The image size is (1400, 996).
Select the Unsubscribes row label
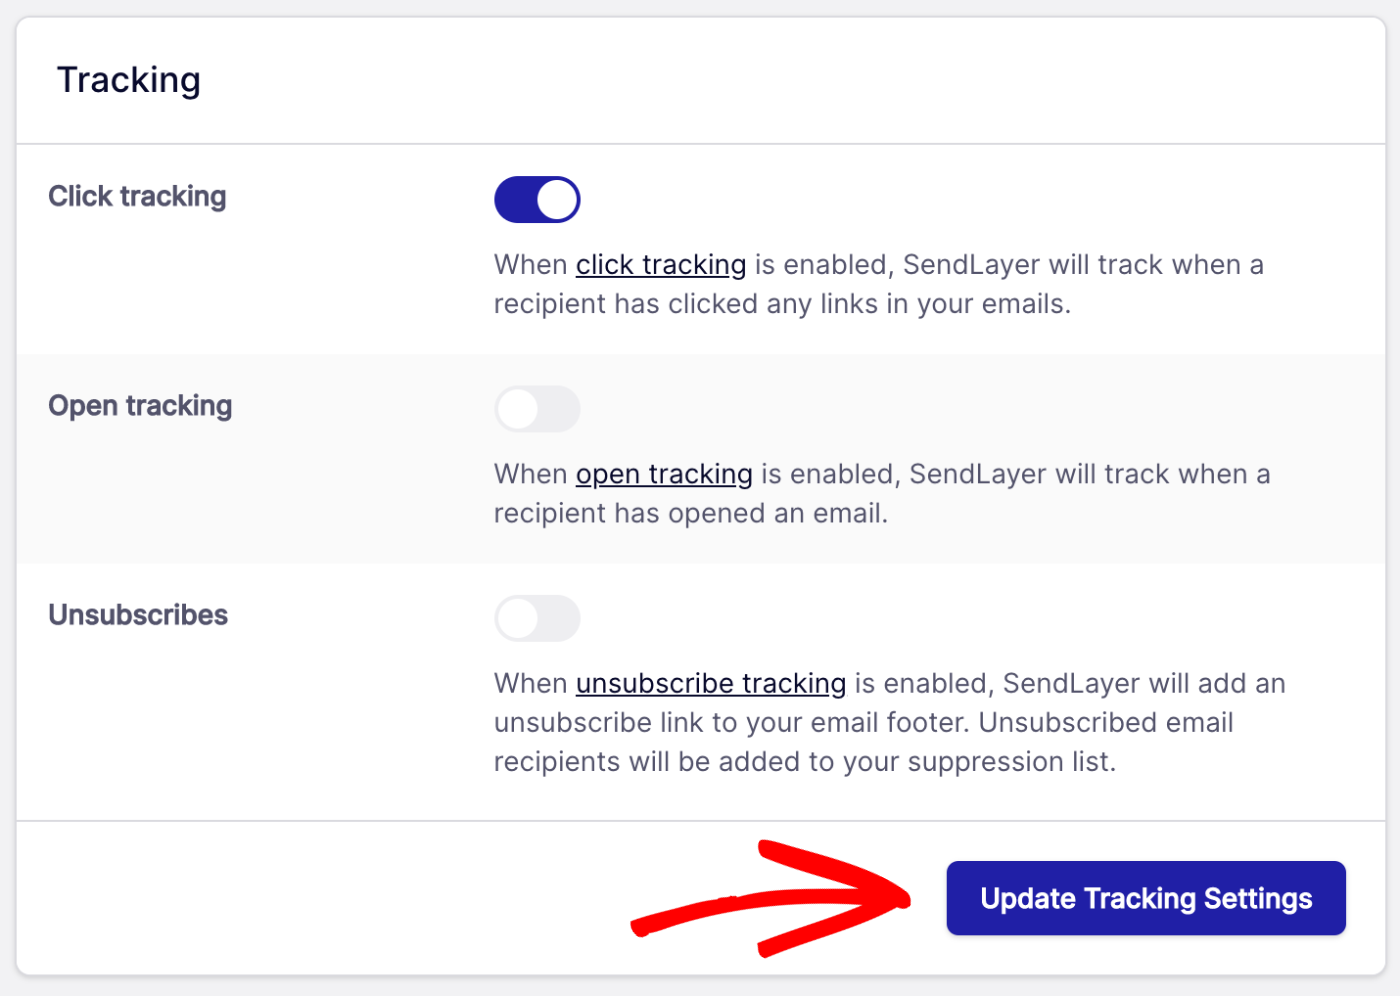pyautogui.click(x=138, y=615)
